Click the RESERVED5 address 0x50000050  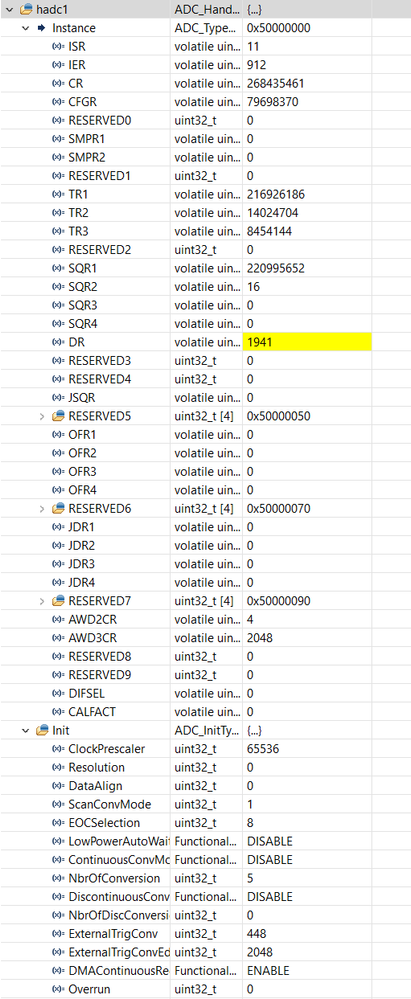pos(278,416)
